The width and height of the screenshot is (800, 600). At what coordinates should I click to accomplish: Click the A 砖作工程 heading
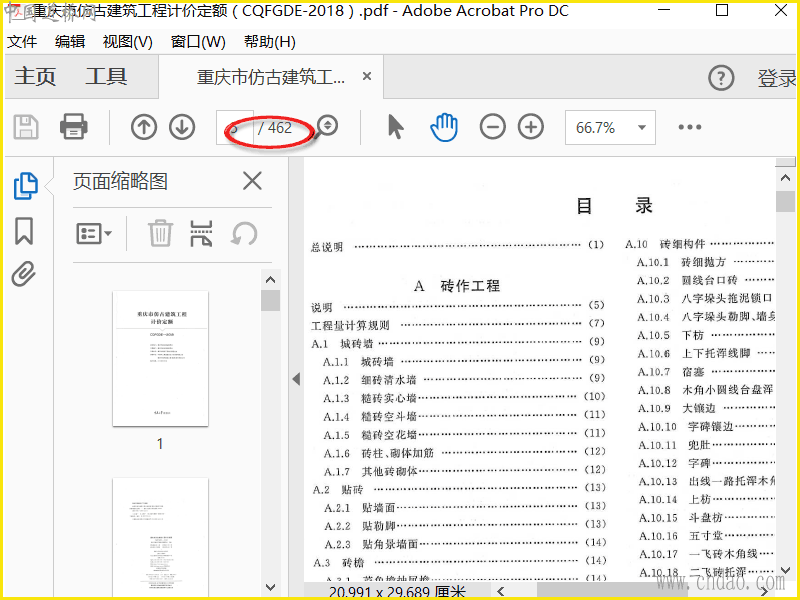[x=457, y=286]
